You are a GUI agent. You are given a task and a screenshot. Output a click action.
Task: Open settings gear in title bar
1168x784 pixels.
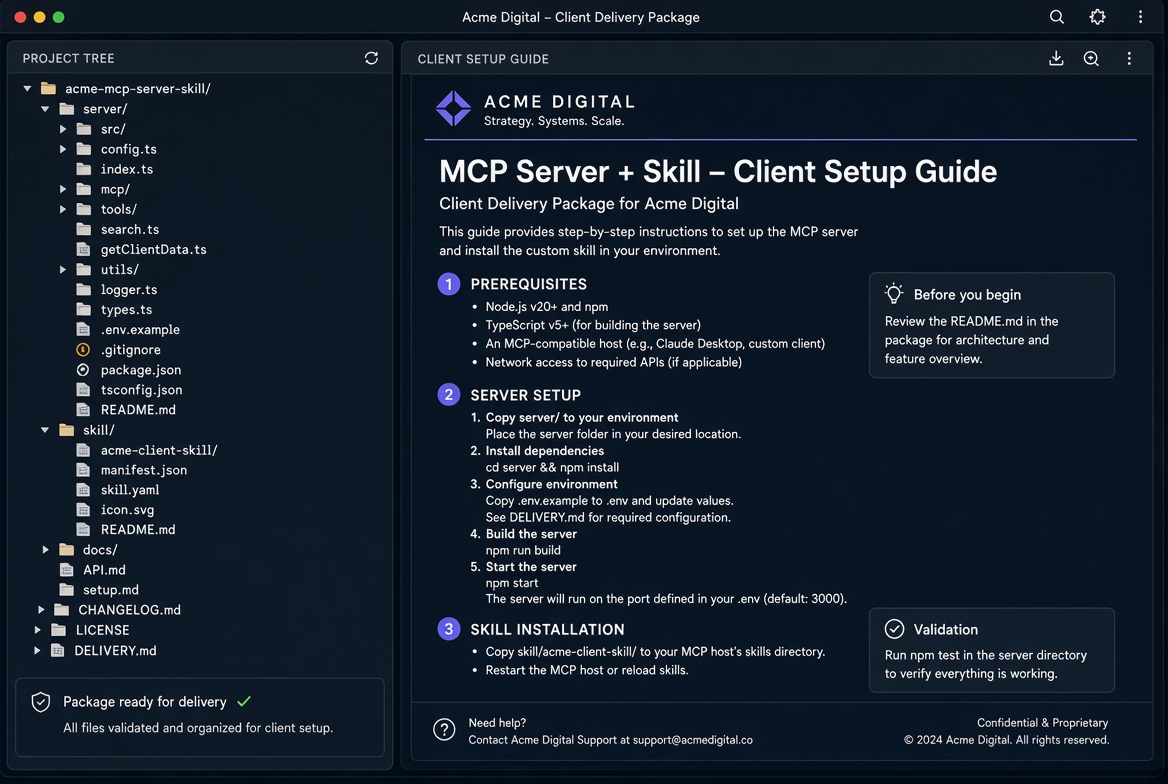[x=1097, y=16]
